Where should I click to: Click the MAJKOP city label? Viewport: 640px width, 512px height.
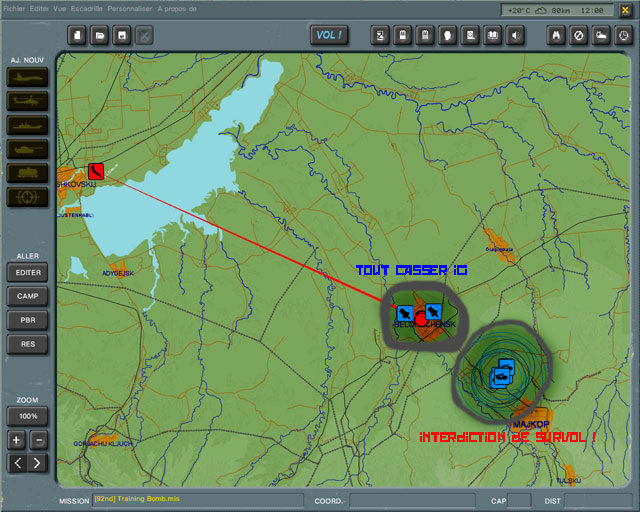point(531,424)
